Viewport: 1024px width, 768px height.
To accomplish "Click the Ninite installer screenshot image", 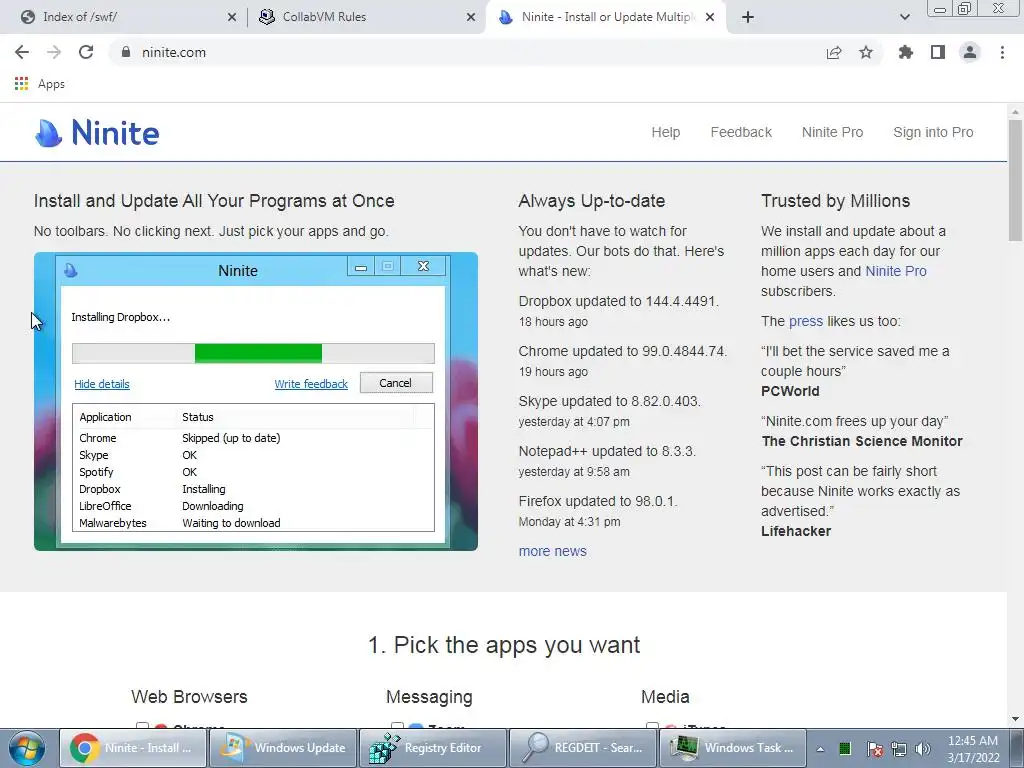I will [x=256, y=401].
